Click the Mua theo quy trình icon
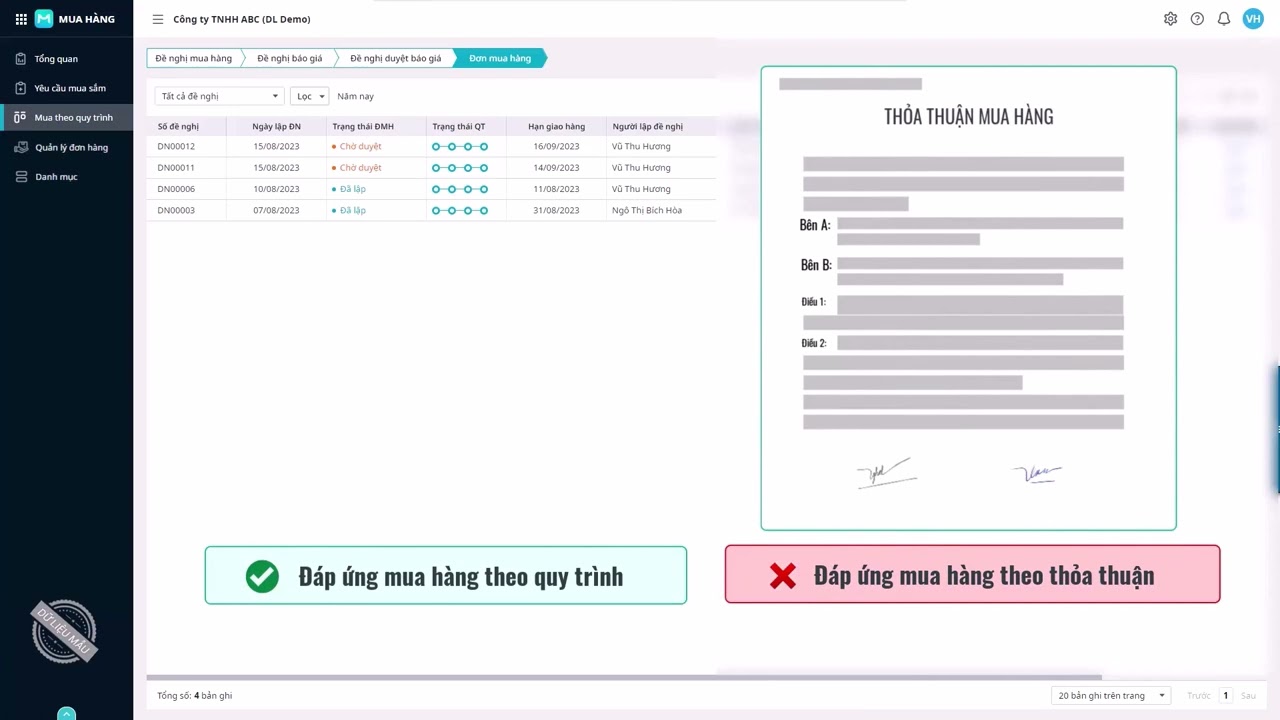Screen dimensions: 1280x720 (21, 117)
